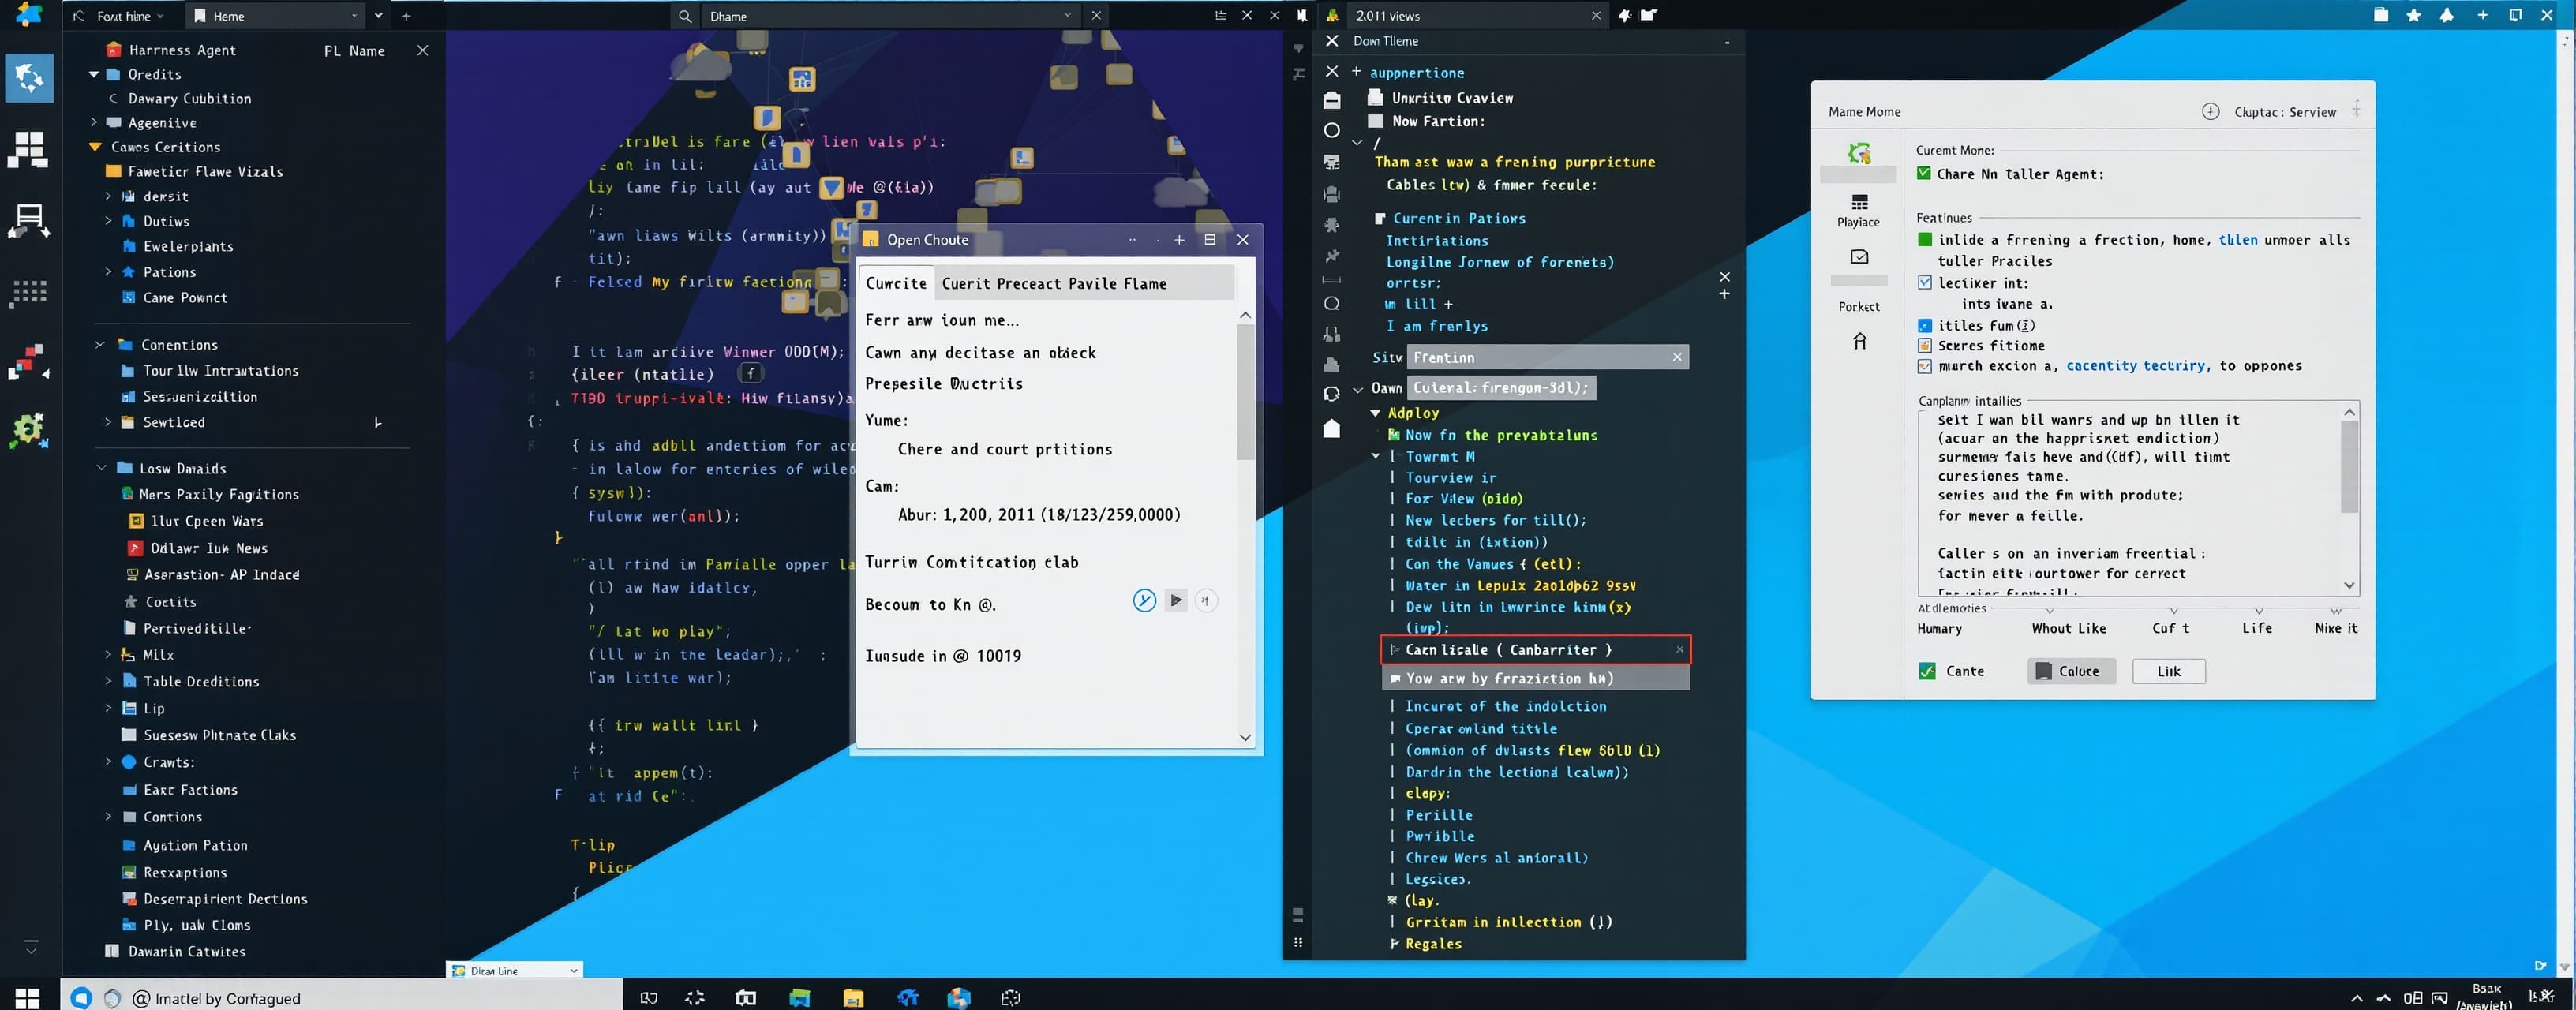Open the green gear icon in left sidebar

click(28, 430)
